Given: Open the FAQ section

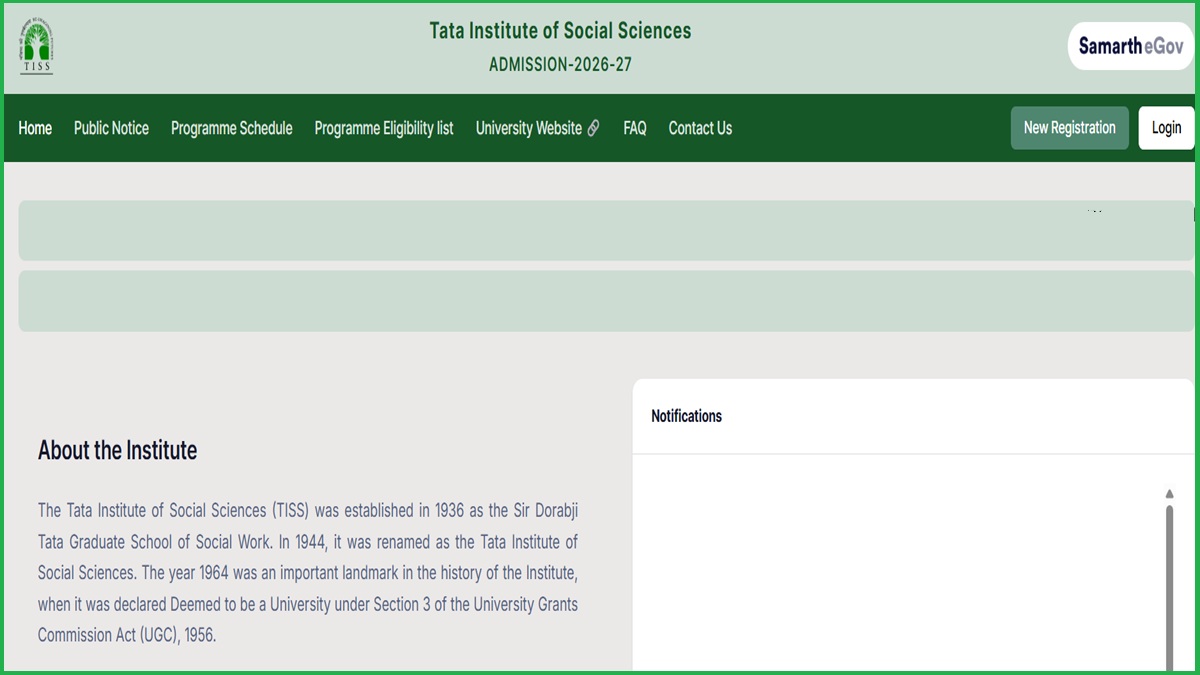Looking at the screenshot, I should click(634, 128).
